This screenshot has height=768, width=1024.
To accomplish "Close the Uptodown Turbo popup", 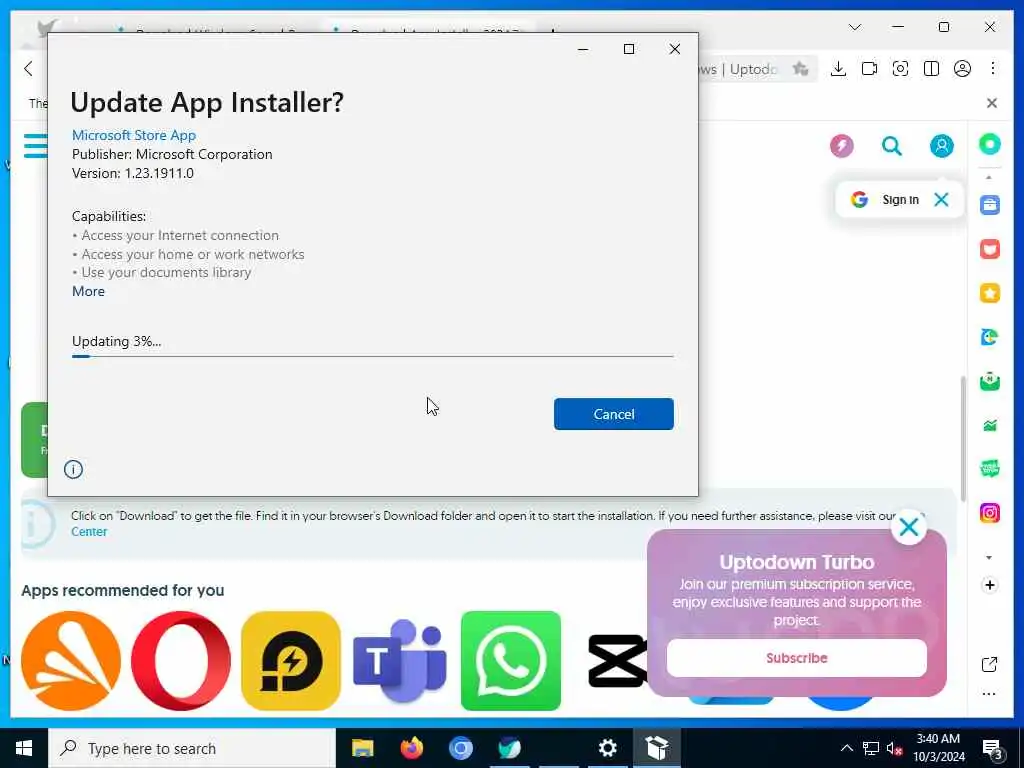I will [x=908, y=527].
